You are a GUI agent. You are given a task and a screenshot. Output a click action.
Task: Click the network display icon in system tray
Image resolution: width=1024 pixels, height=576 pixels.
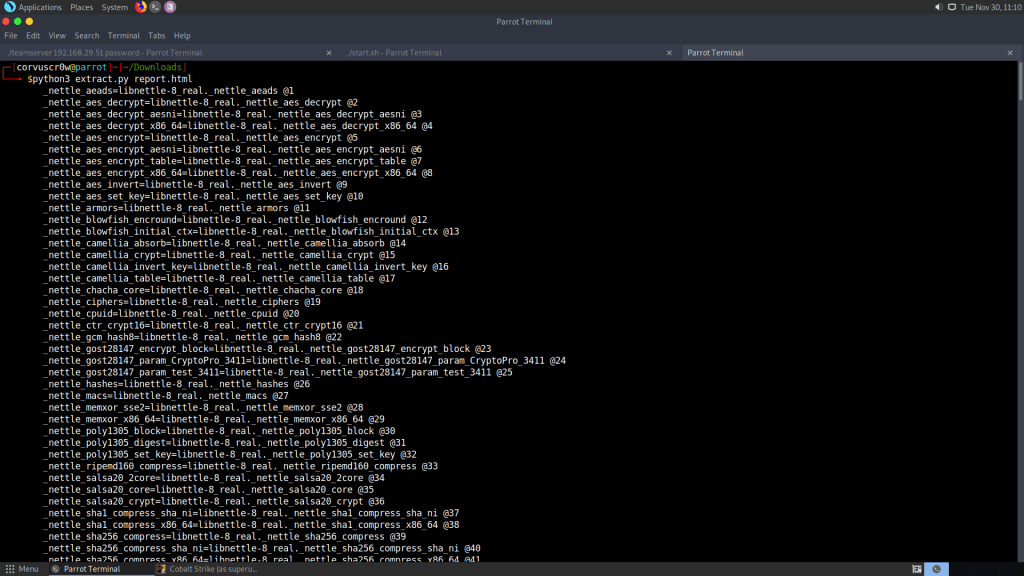(951, 7)
